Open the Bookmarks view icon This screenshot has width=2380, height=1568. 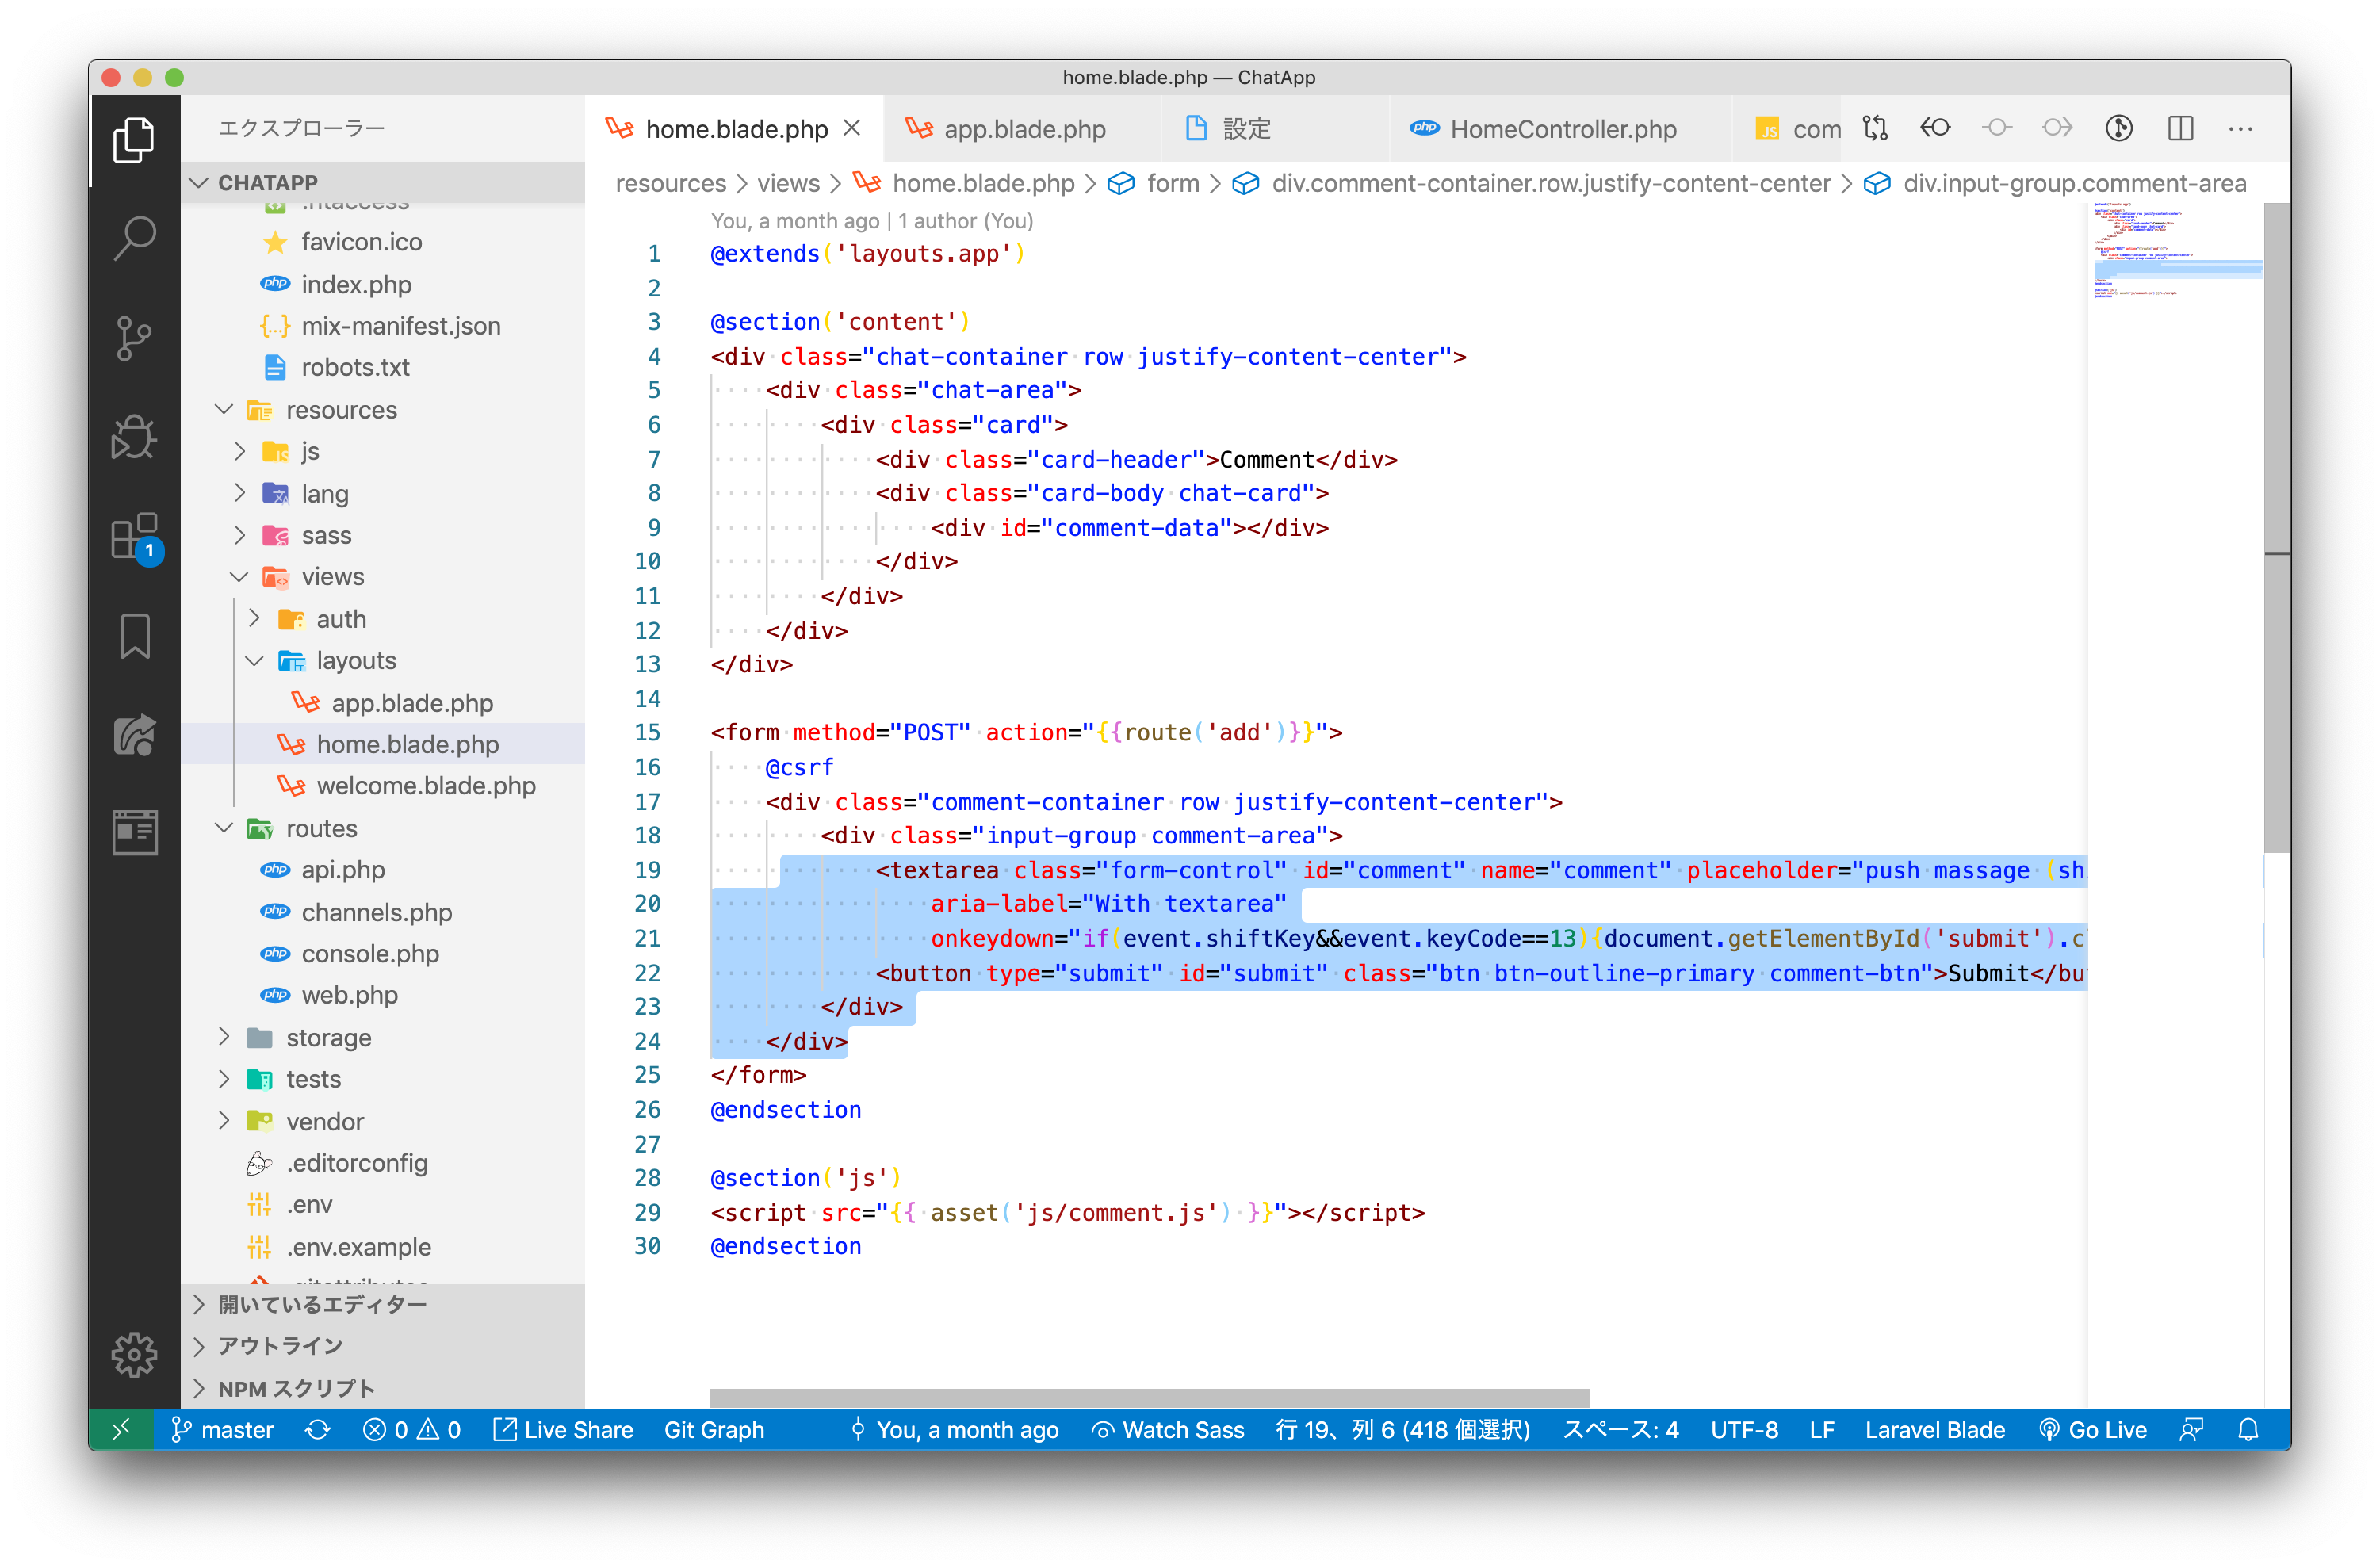tap(134, 636)
